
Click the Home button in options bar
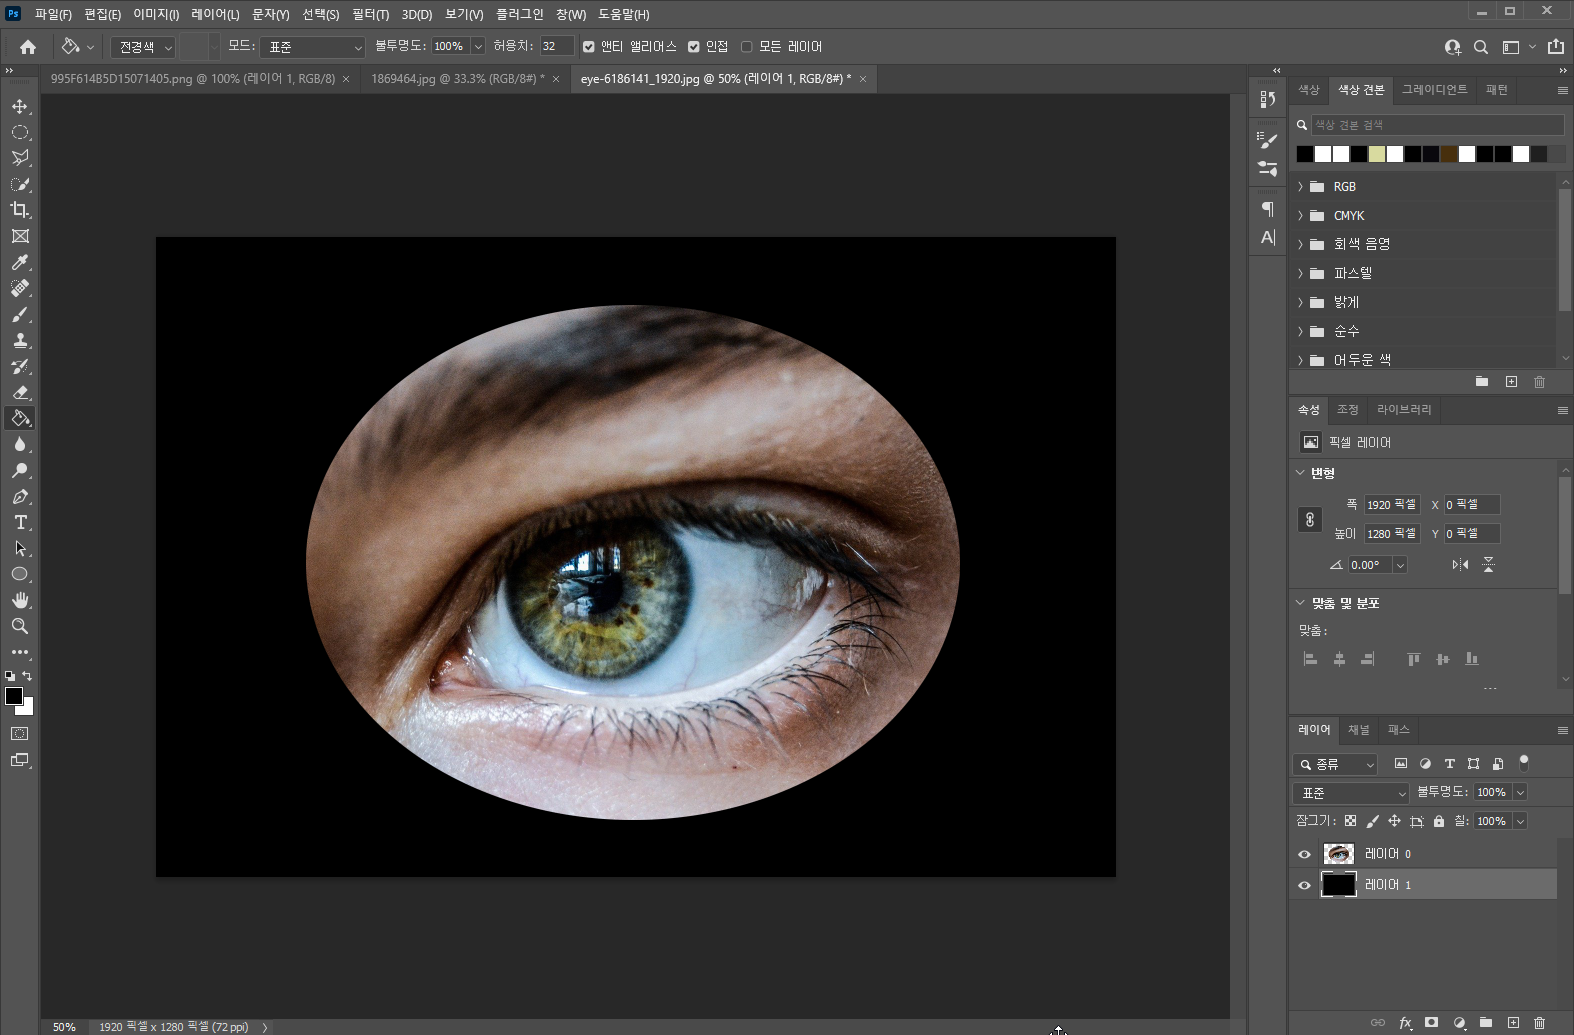click(x=28, y=47)
